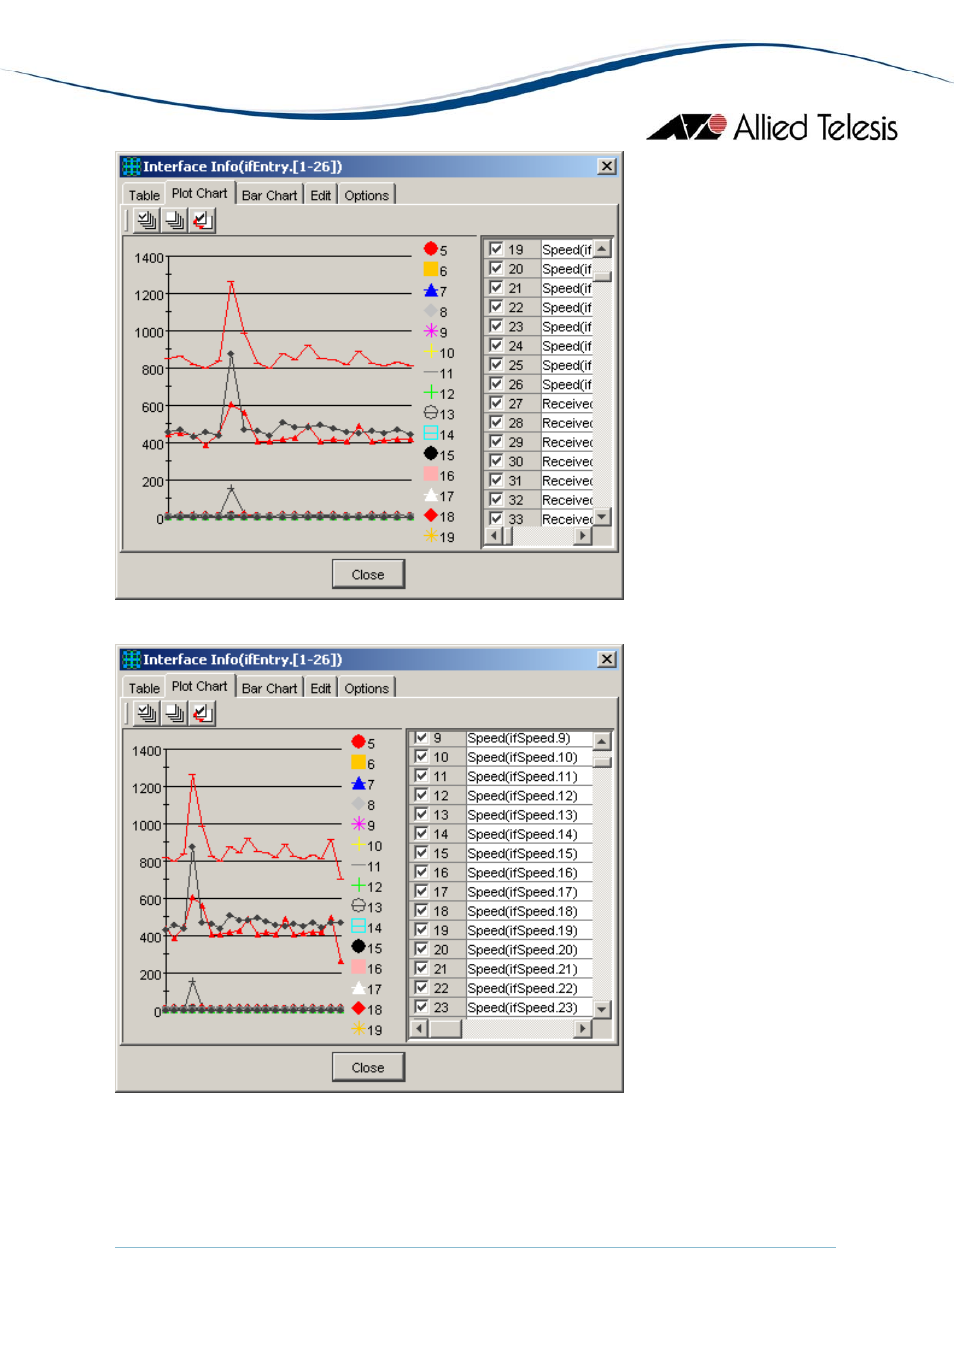The image size is (954, 1350).
Task: Select Speed(ifSpeed.23) cell in lower list
Action: coord(529,1007)
